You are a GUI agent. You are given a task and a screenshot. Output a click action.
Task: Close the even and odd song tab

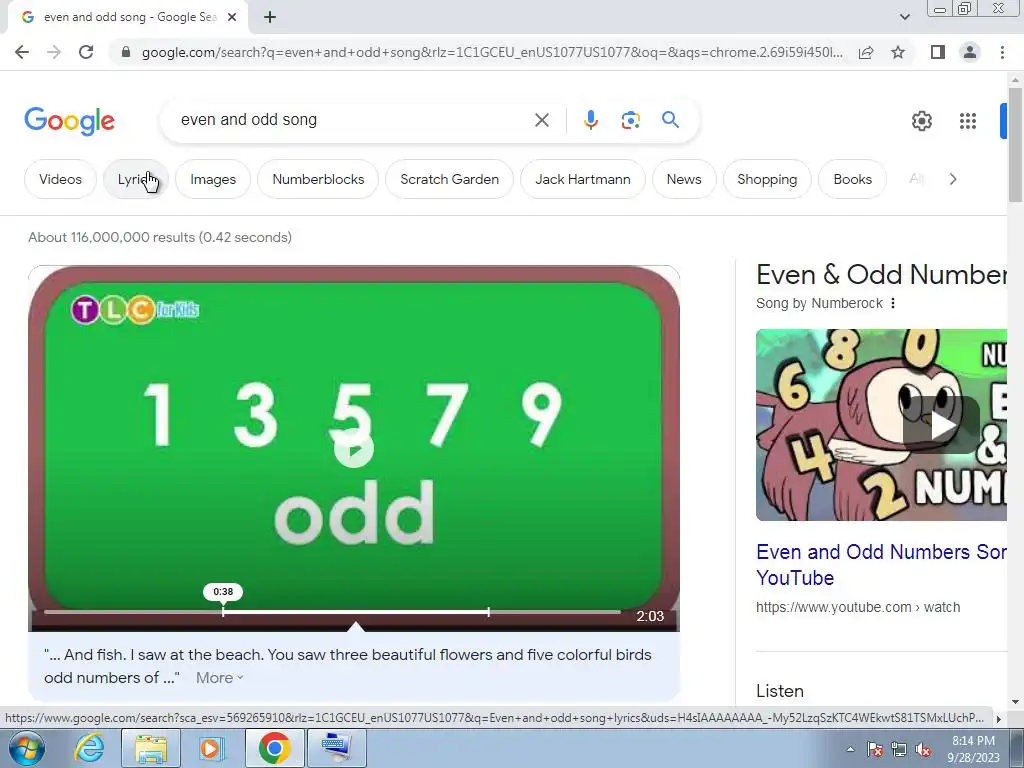coord(232,18)
